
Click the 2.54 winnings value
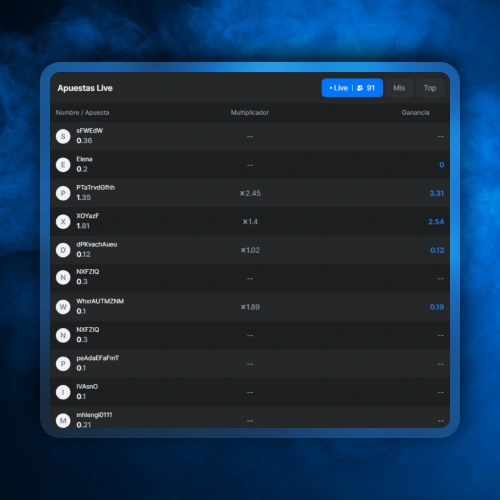pos(436,222)
